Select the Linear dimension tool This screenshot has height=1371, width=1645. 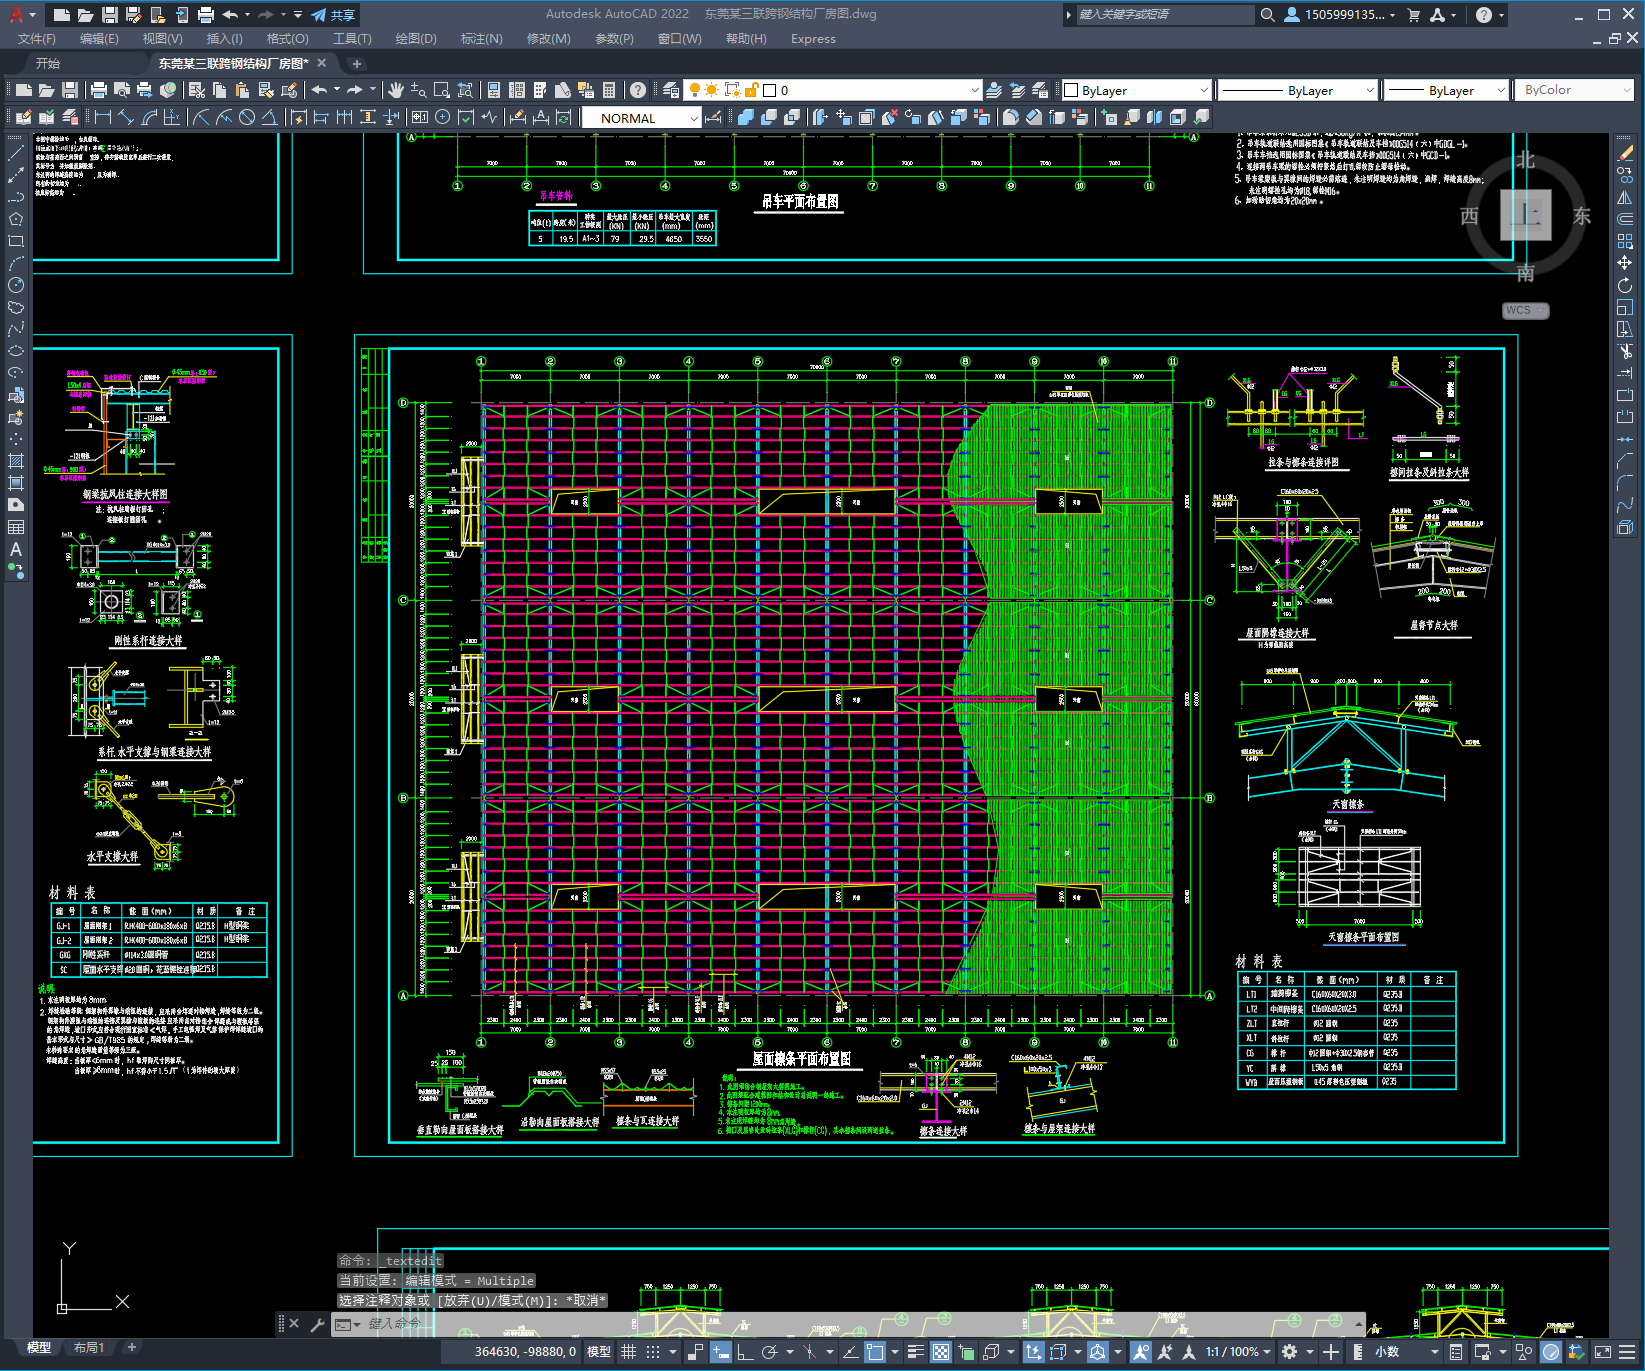point(103,118)
